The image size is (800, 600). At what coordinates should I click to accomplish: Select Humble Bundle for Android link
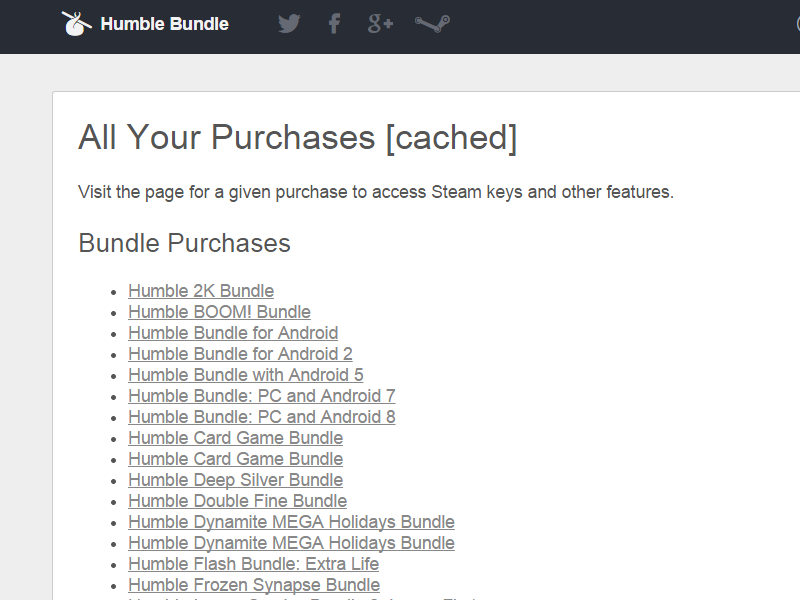coord(233,333)
